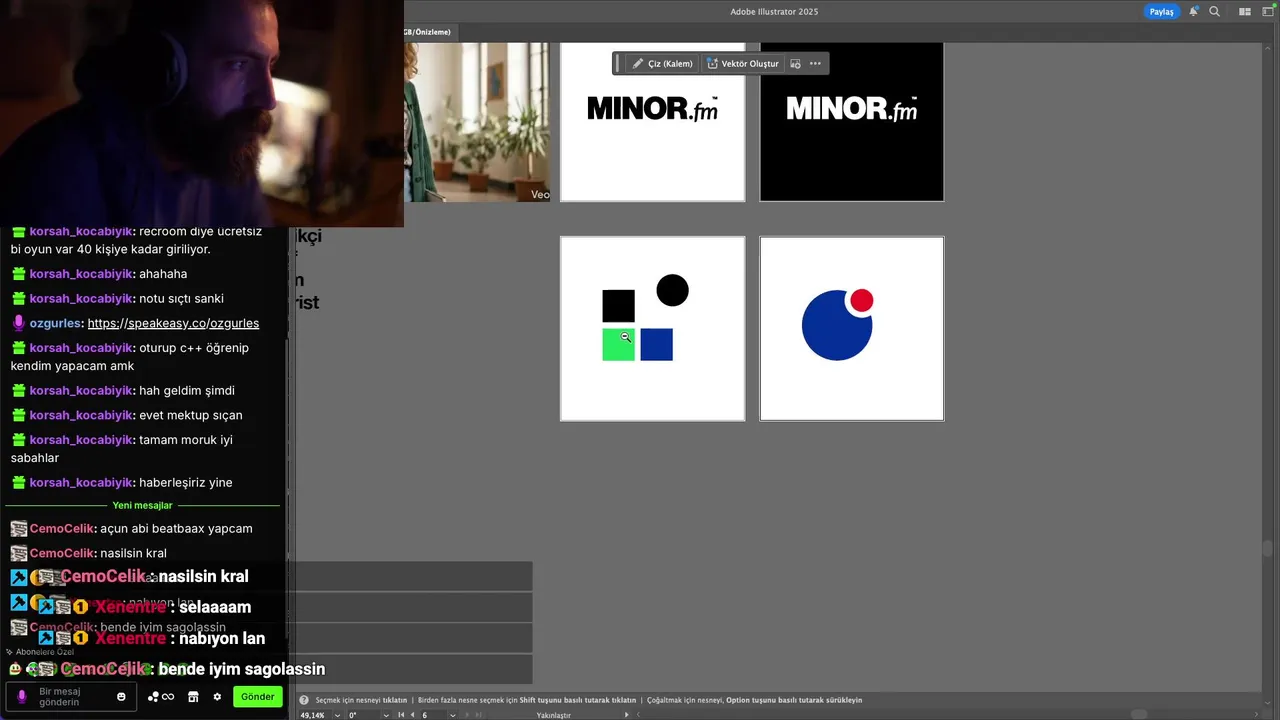Screen dimensions: 1280x720
Task: Open the workspace switcher icon
Action: pyautogui.click(x=1267, y=12)
